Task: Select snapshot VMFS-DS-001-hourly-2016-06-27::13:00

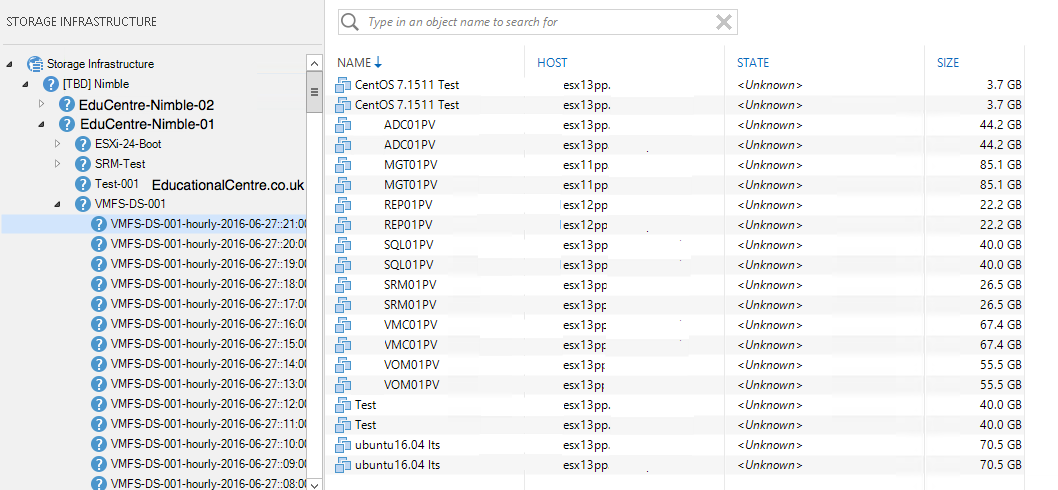Action: click(x=209, y=384)
